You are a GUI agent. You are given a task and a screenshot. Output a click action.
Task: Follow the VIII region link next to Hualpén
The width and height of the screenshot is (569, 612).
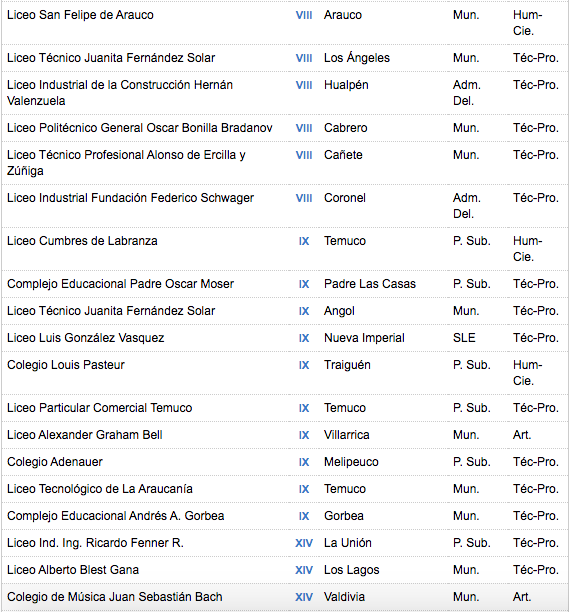pos(304,85)
